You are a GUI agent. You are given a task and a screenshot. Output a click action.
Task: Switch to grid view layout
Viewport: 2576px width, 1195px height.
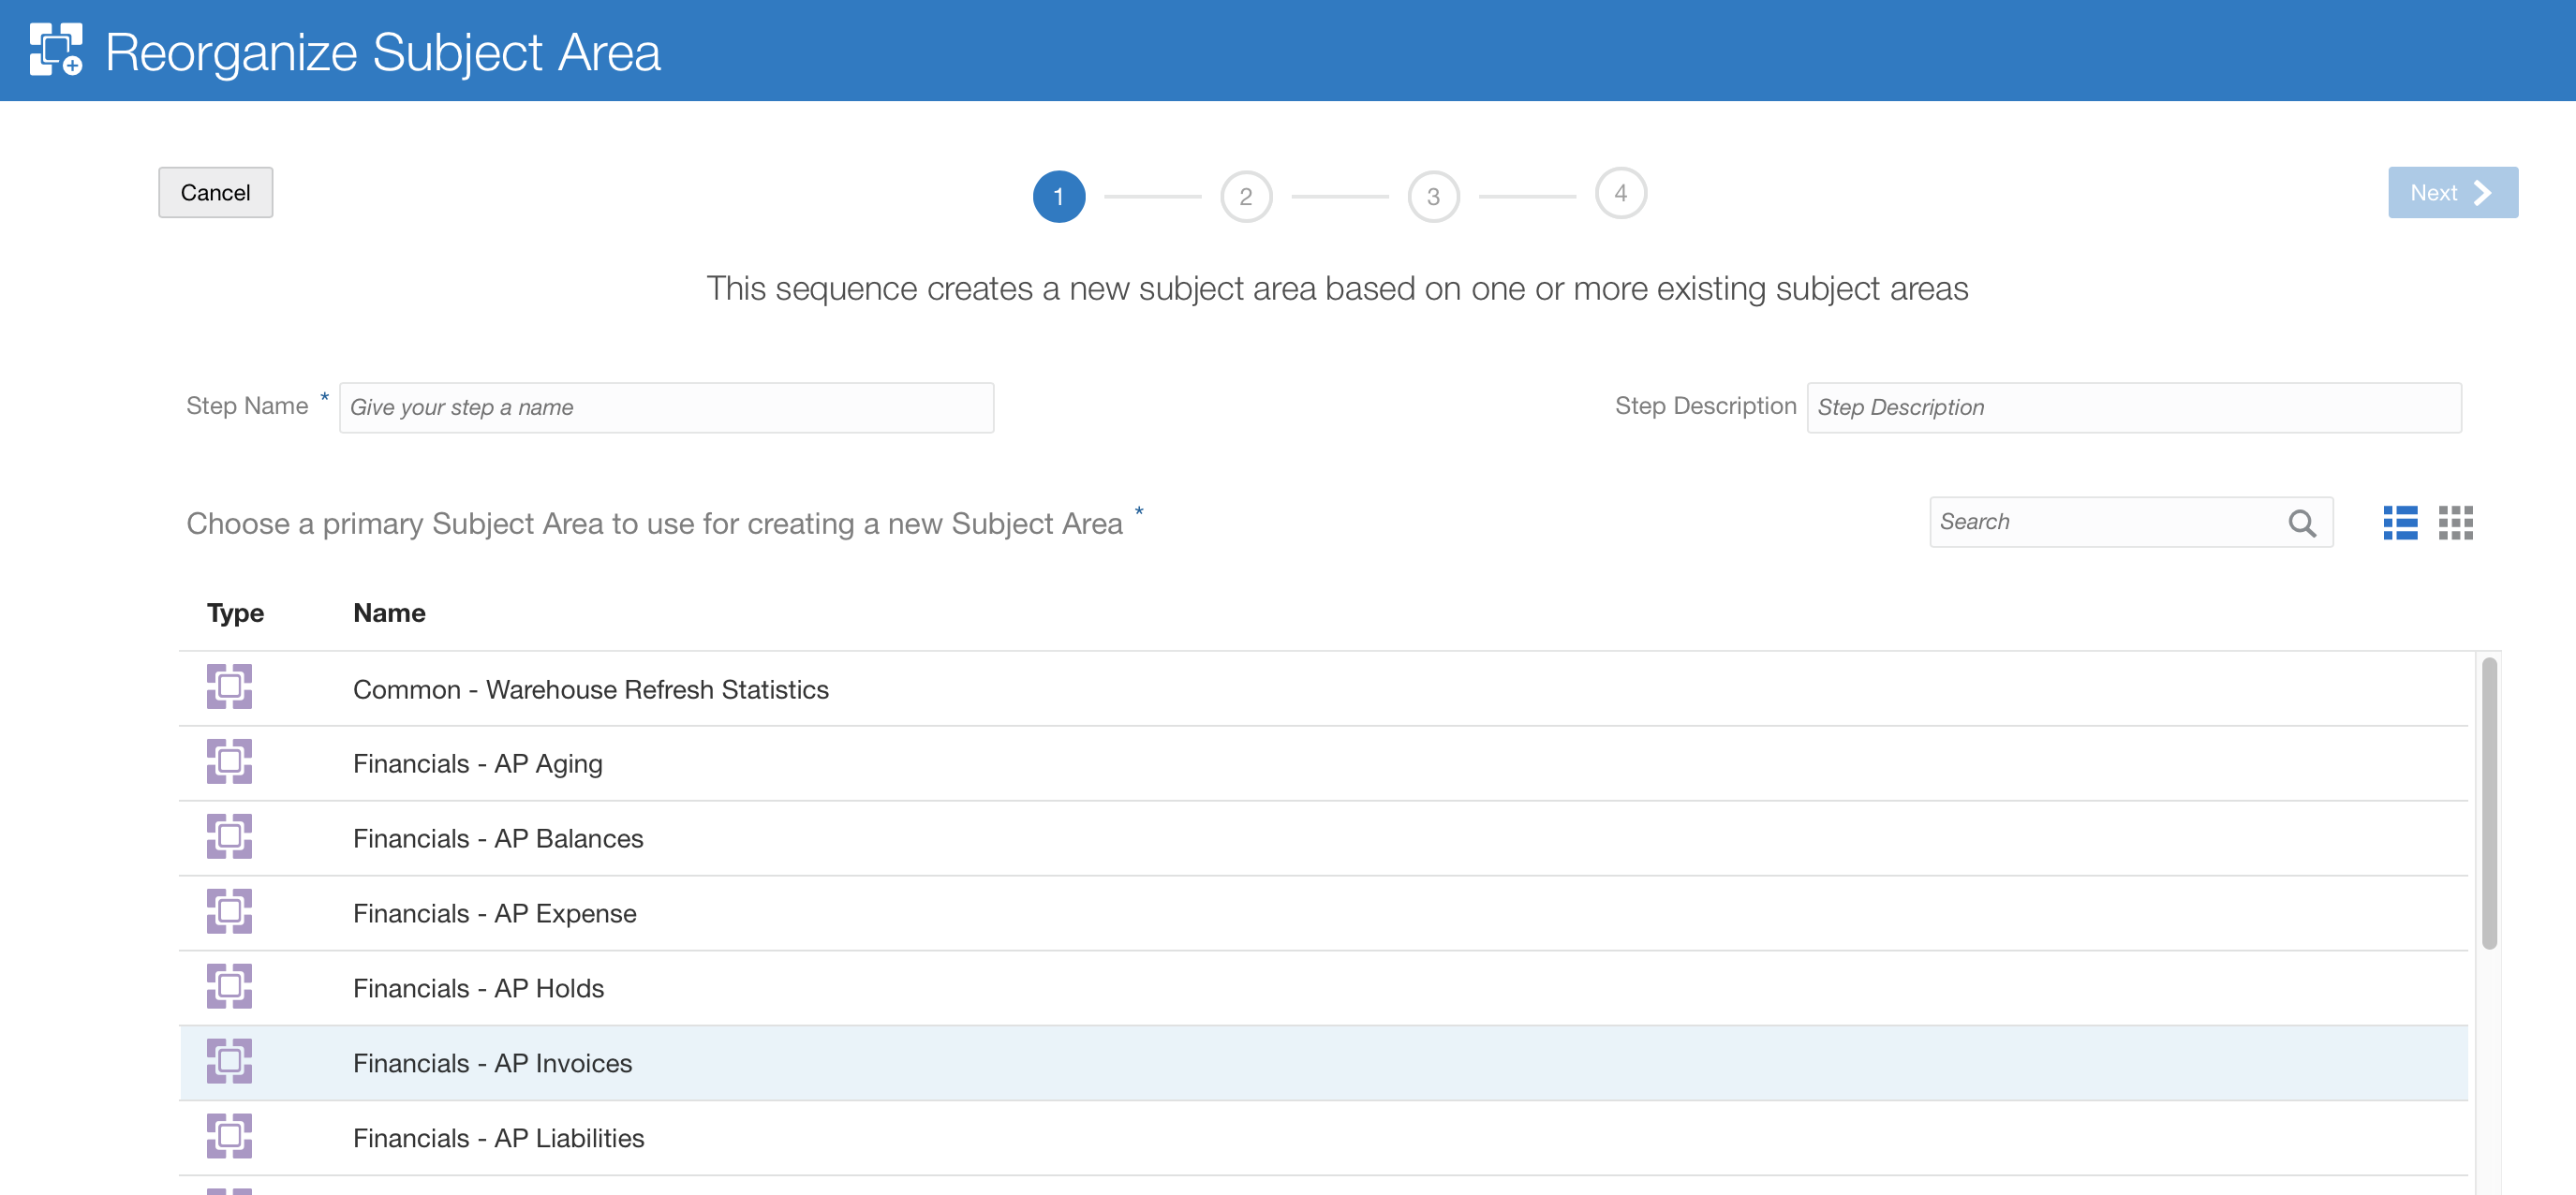point(2455,522)
